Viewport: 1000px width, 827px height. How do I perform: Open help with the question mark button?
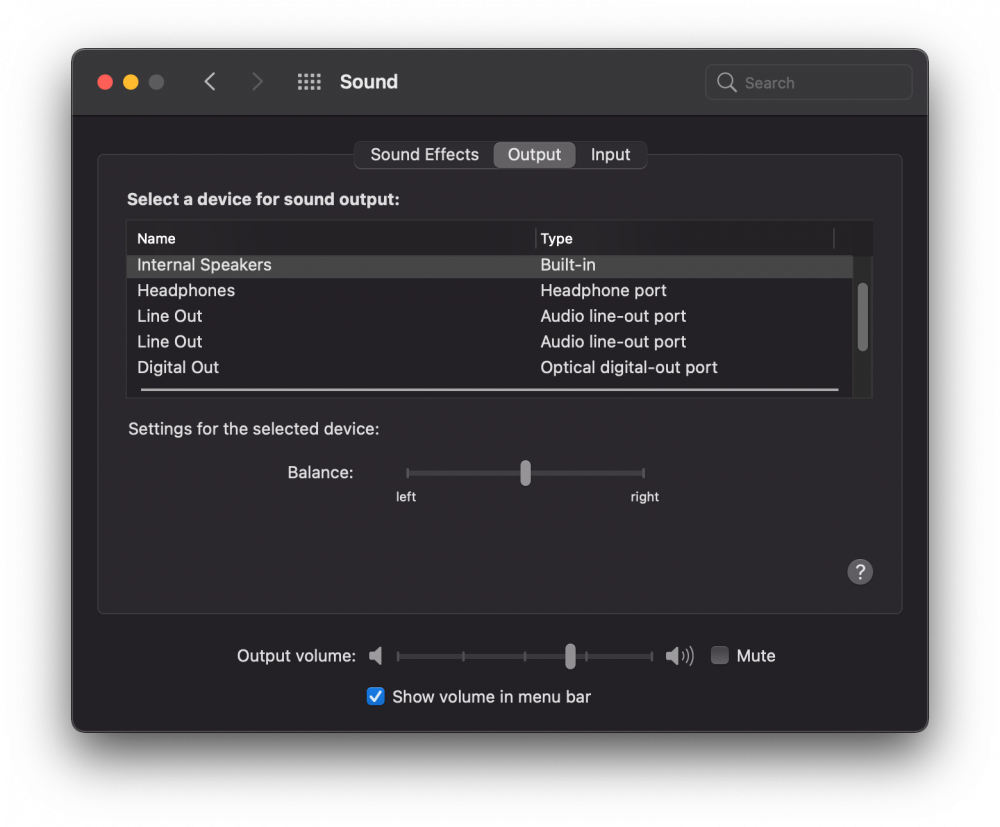point(860,571)
